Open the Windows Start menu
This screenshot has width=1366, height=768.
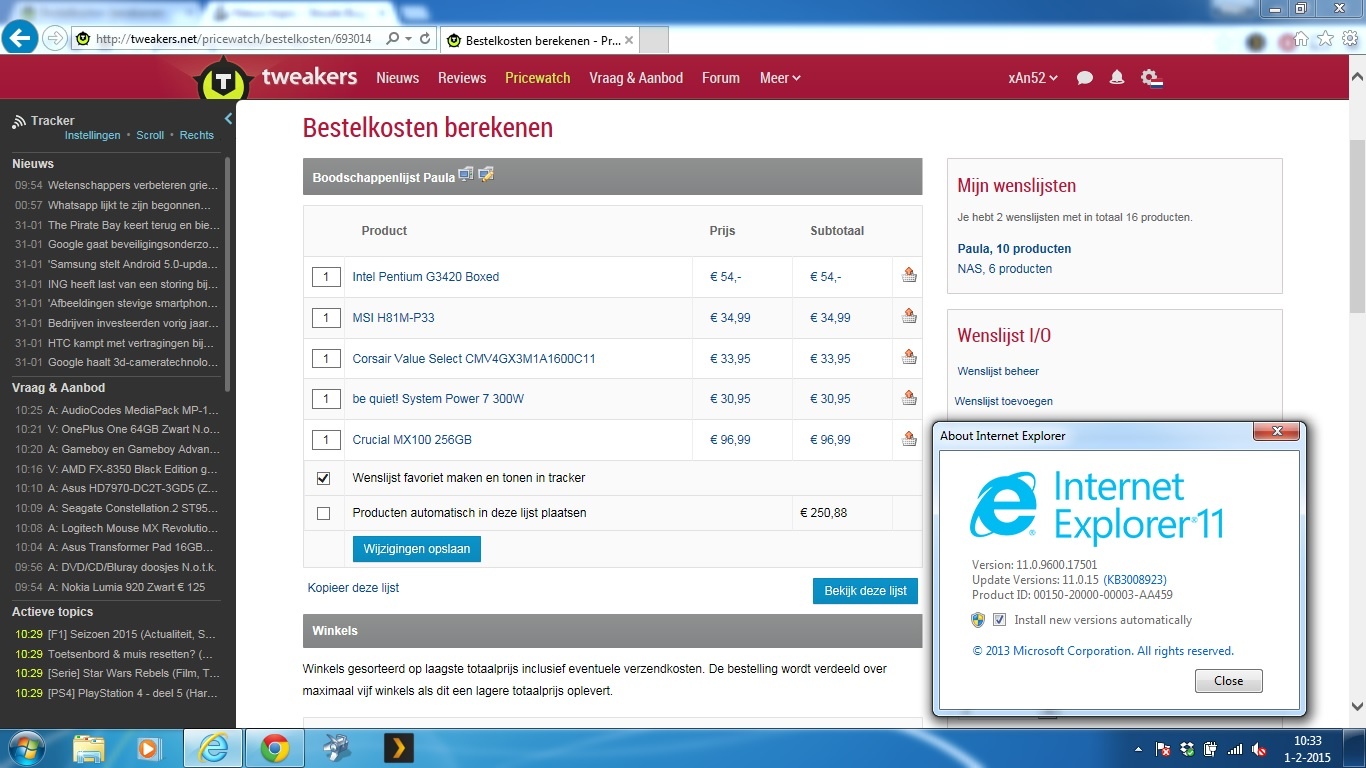point(25,748)
